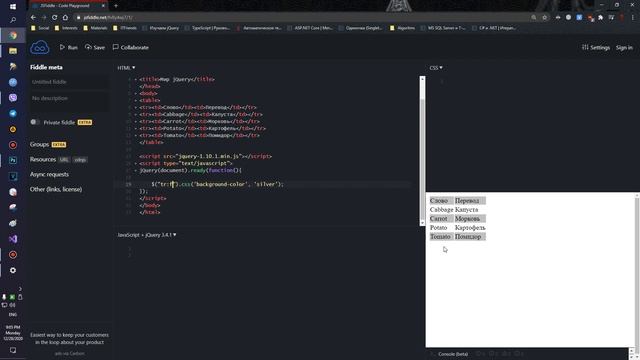Viewport: 640px width, 360px height.
Task: Click the JSFiddle cloud logo
Action: (40, 47)
